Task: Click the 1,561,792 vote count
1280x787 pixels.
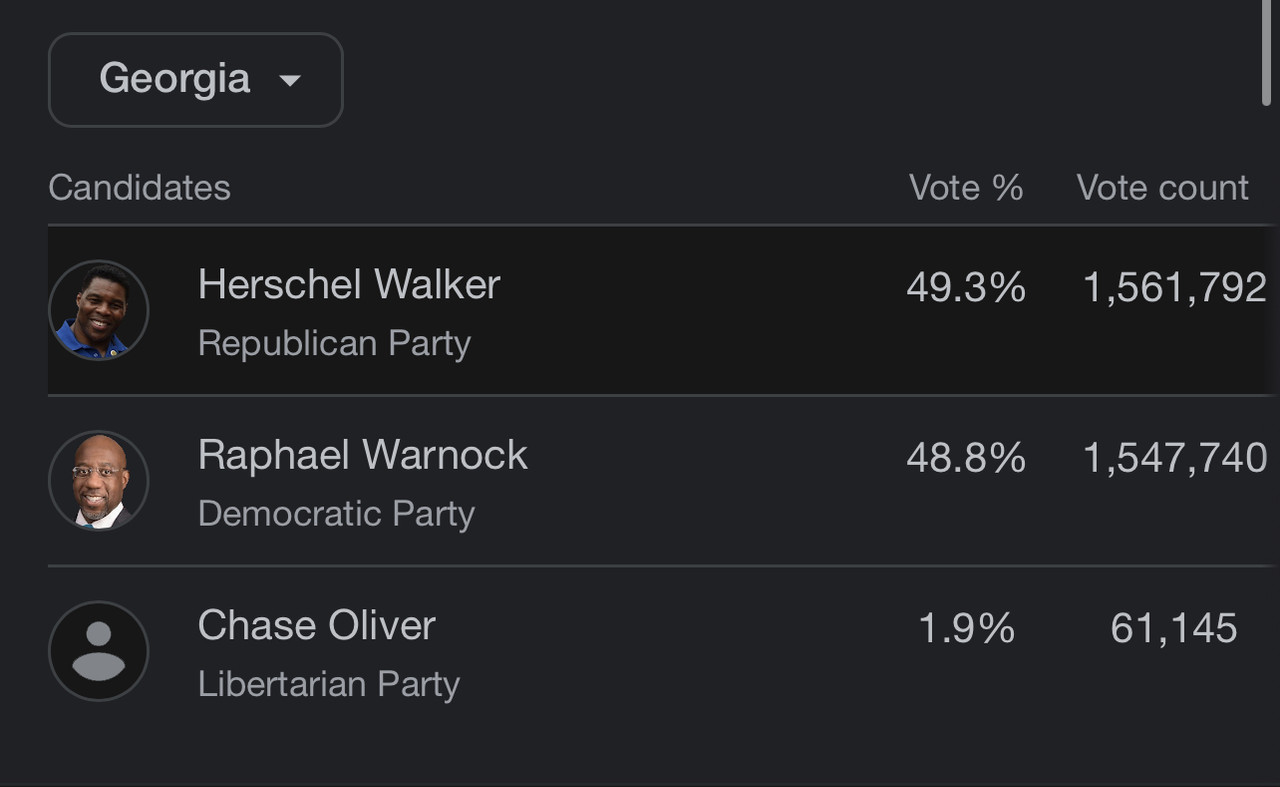Action: click(x=1175, y=288)
